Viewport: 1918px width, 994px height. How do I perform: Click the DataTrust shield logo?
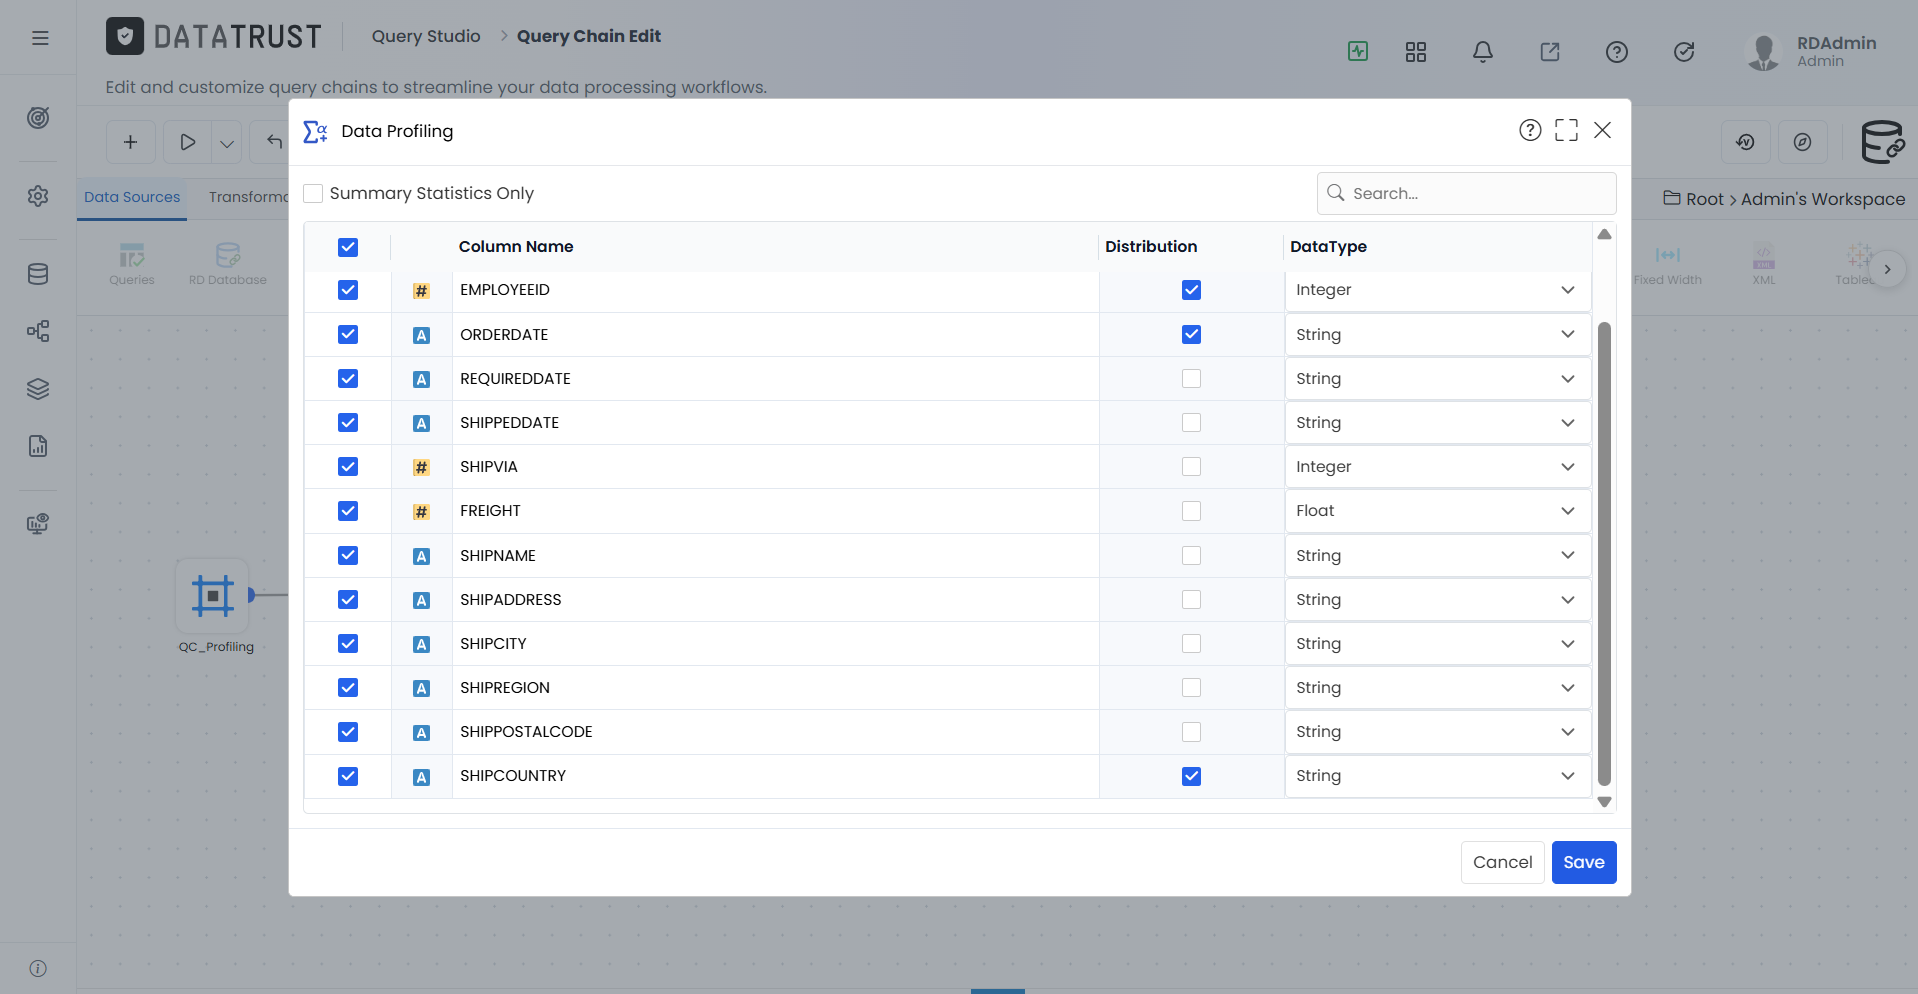[125, 37]
